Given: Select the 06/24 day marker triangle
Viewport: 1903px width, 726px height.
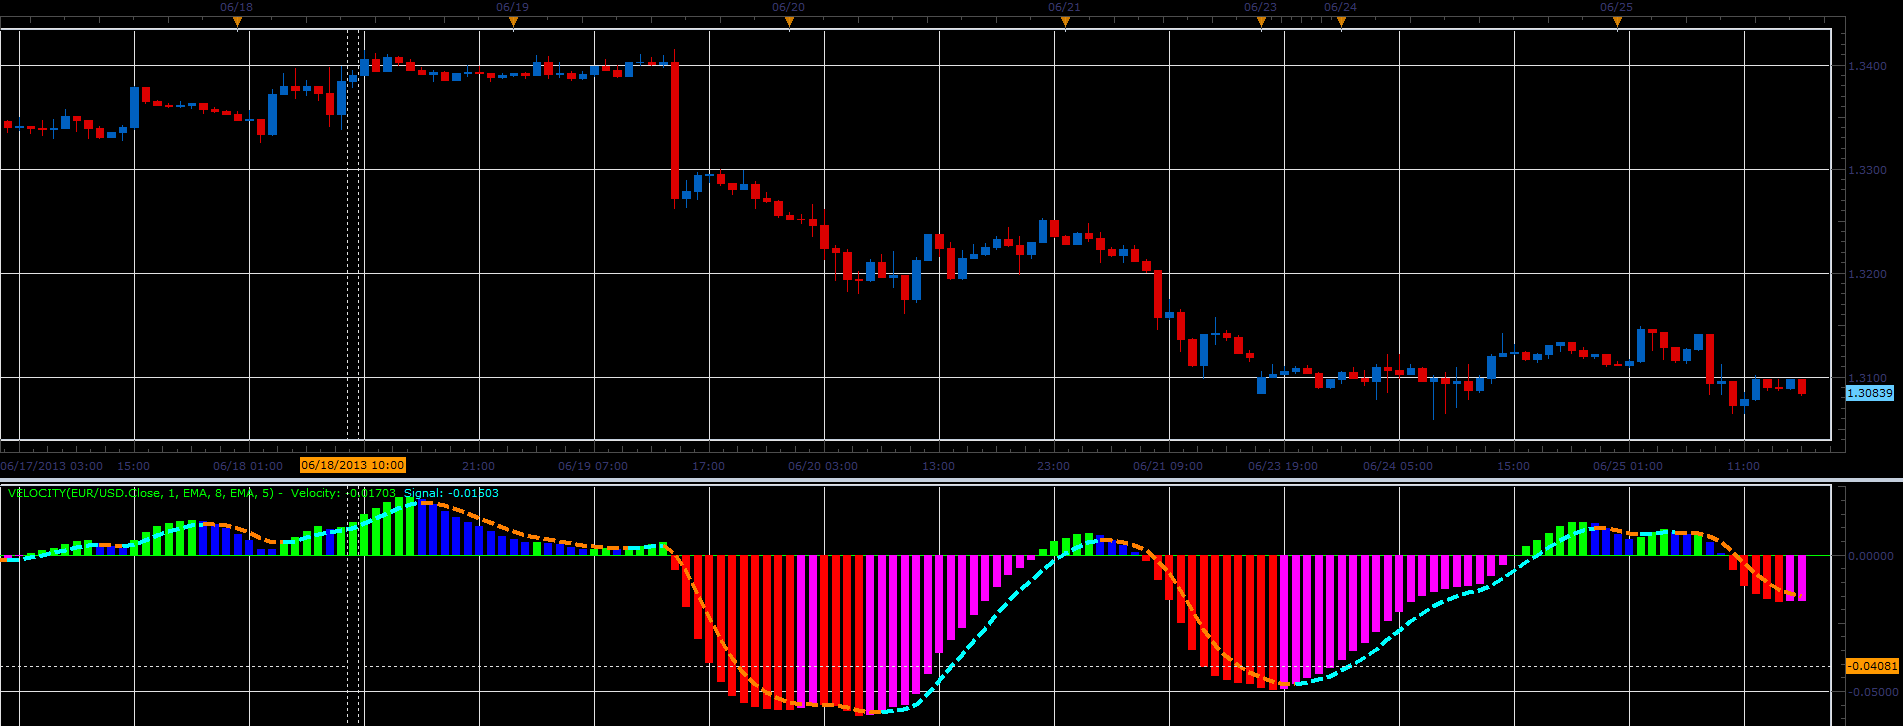Looking at the screenshot, I should click(x=1341, y=21).
